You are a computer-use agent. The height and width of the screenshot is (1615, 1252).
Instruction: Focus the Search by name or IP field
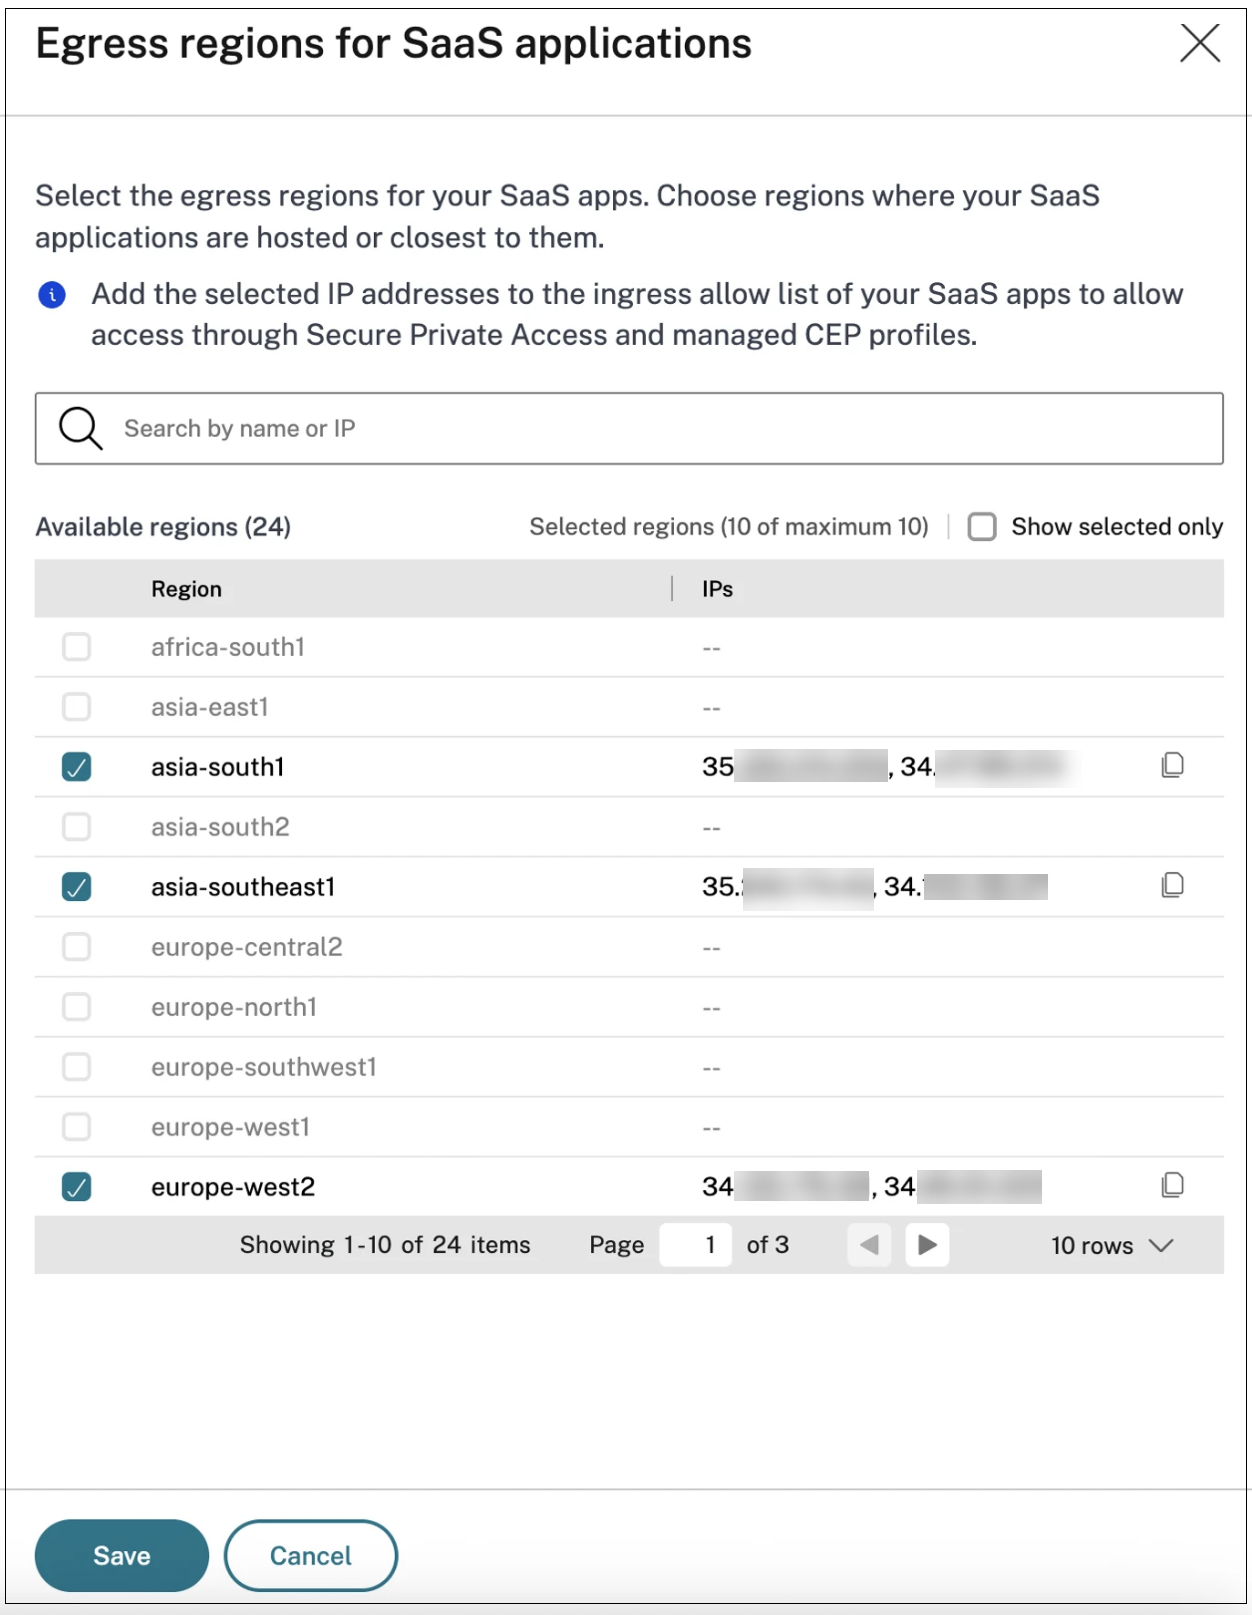(629, 428)
